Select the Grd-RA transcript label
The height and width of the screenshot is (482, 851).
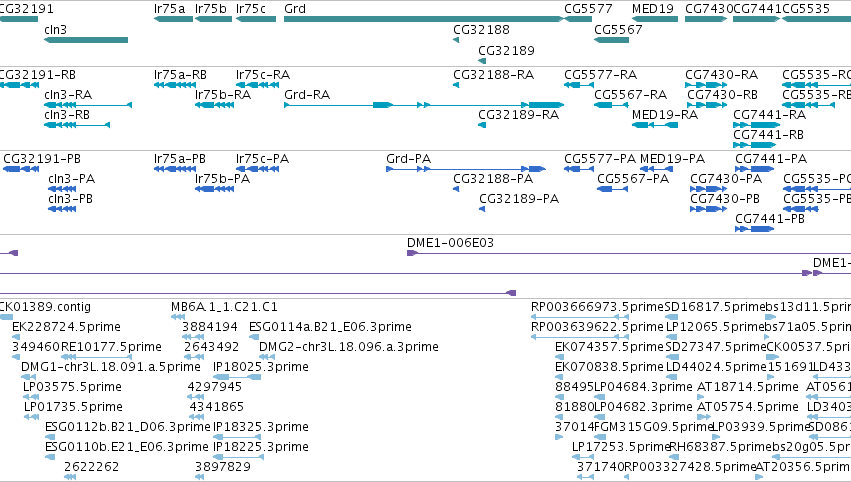click(307, 94)
